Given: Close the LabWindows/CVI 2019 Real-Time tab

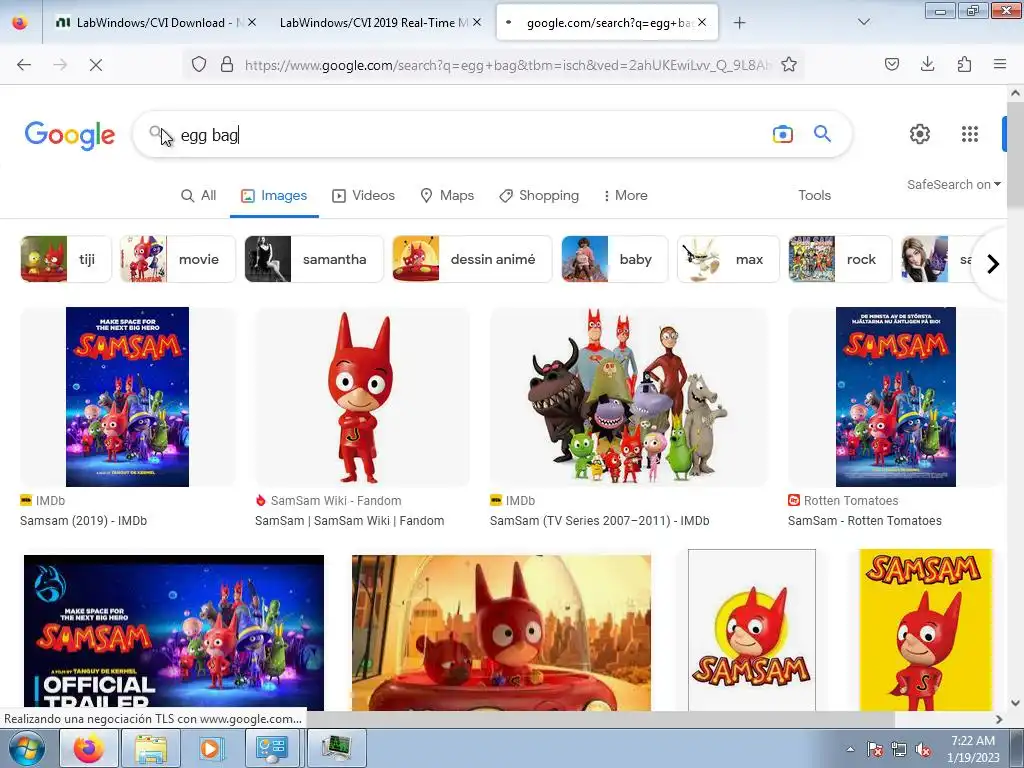Looking at the screenshot, I should pos(477,22).
